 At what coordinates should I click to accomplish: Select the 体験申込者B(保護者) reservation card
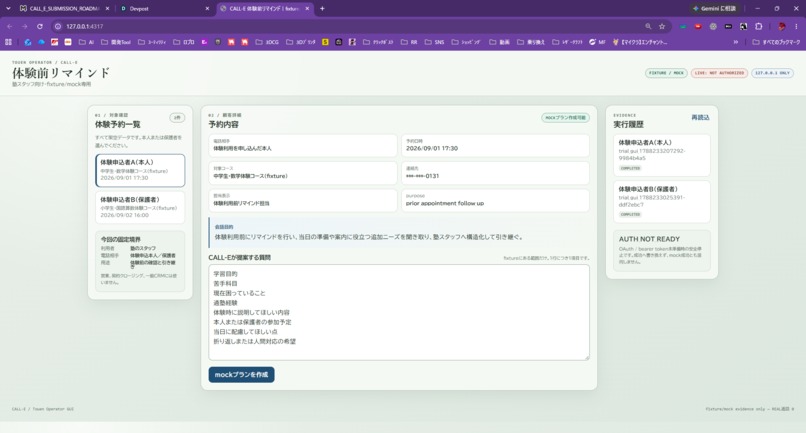[140, 207]
